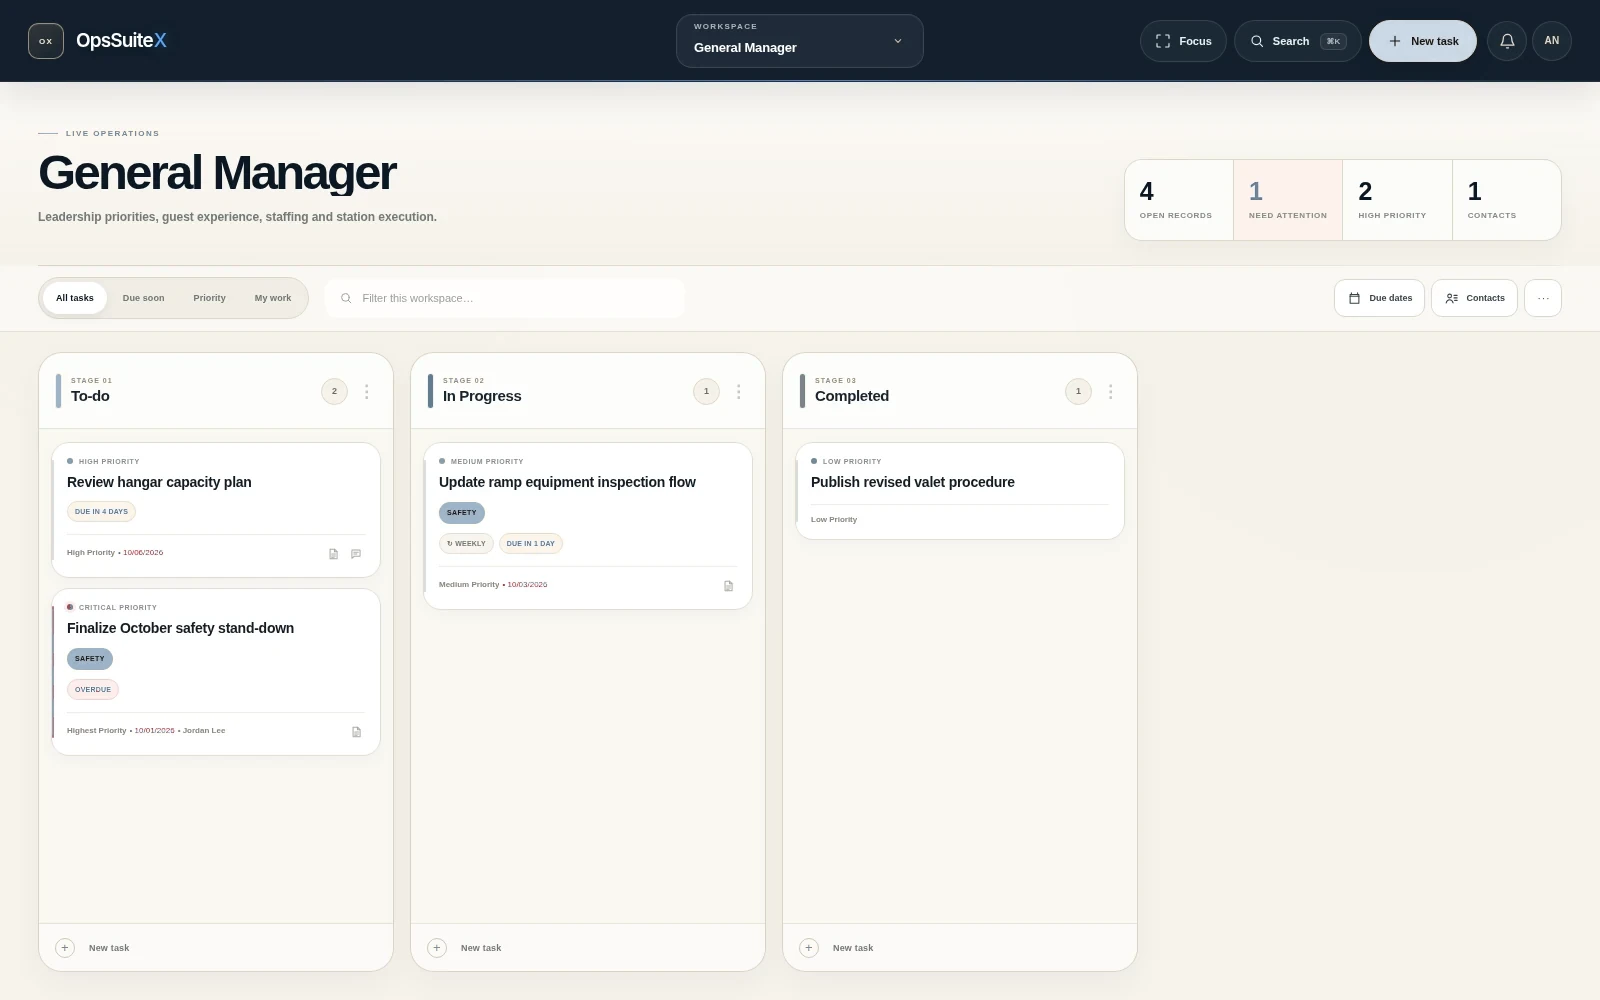
Task: Open the In Progress column options menu
Action: (739, 392)
